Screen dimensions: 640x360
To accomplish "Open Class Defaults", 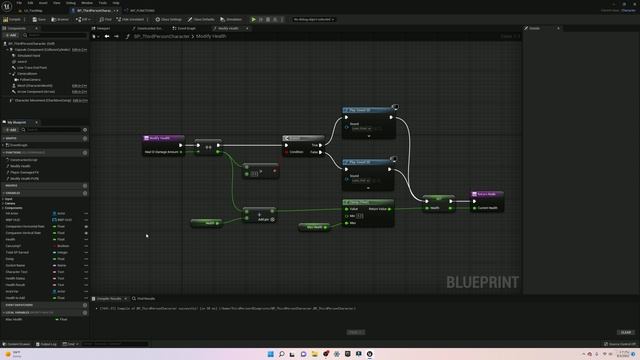I will pos(201,19).
